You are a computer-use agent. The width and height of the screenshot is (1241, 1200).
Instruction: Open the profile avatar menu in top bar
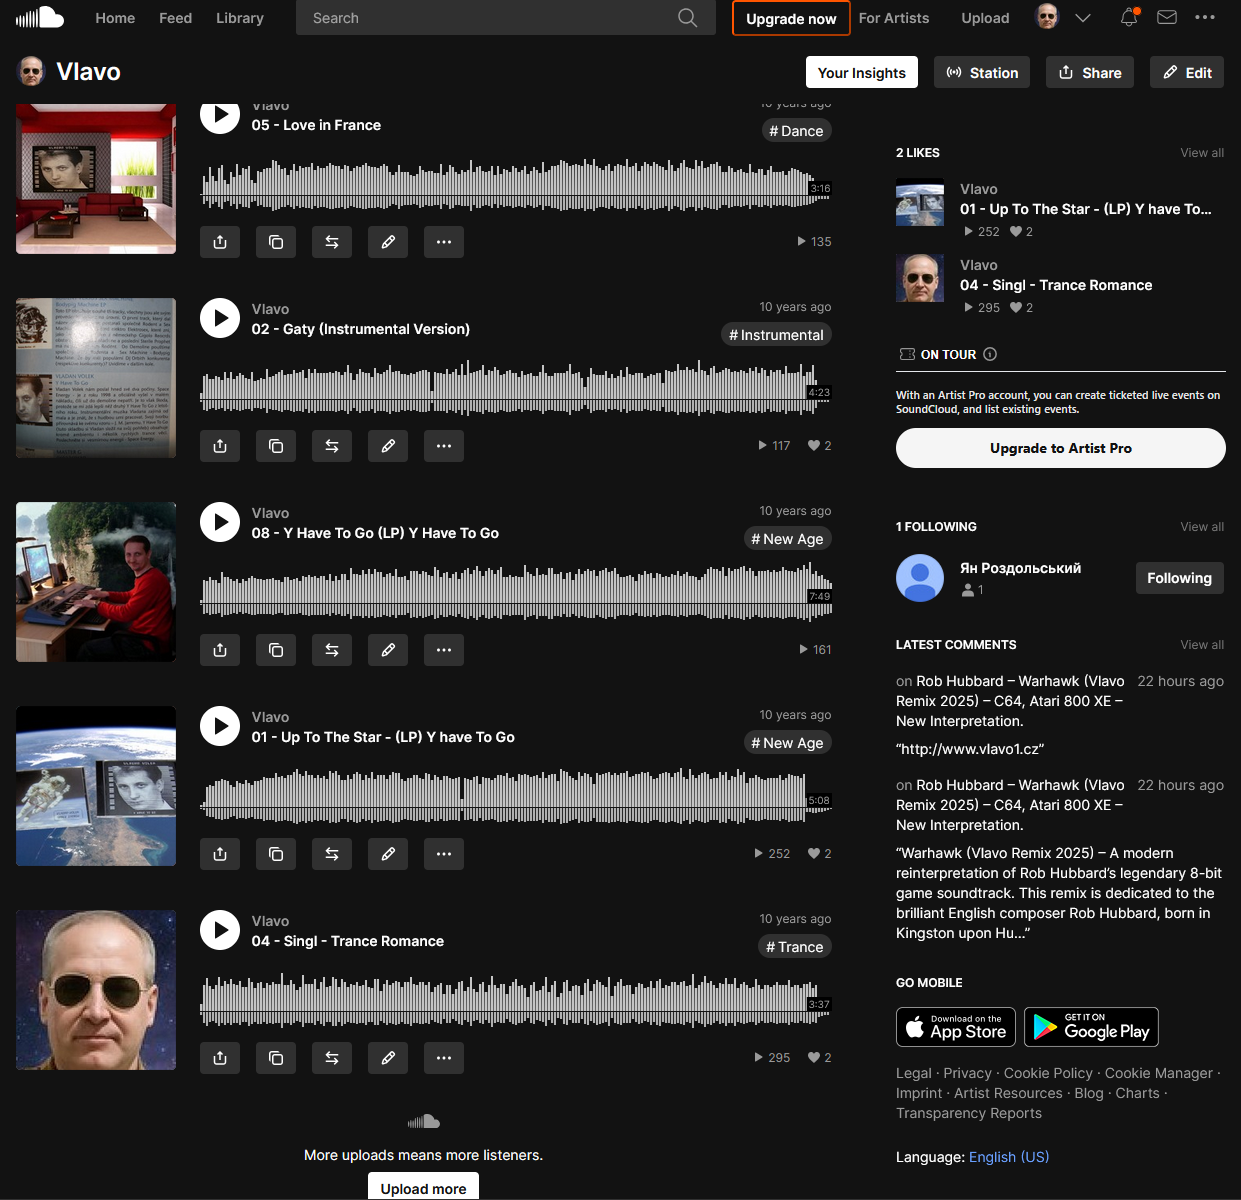click(1047, 17)
